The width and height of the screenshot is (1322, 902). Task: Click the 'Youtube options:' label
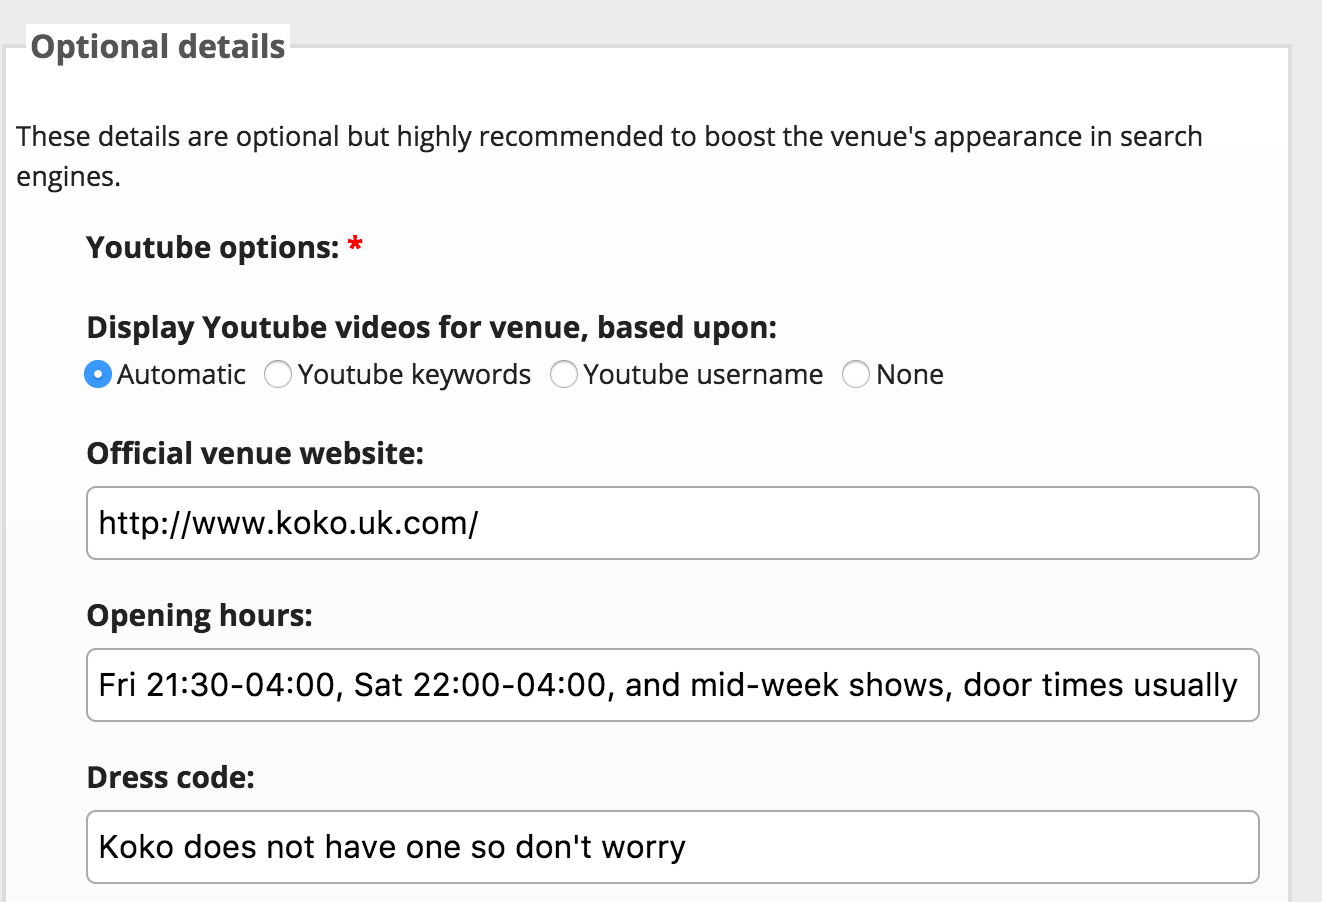[x=213, y=248]
